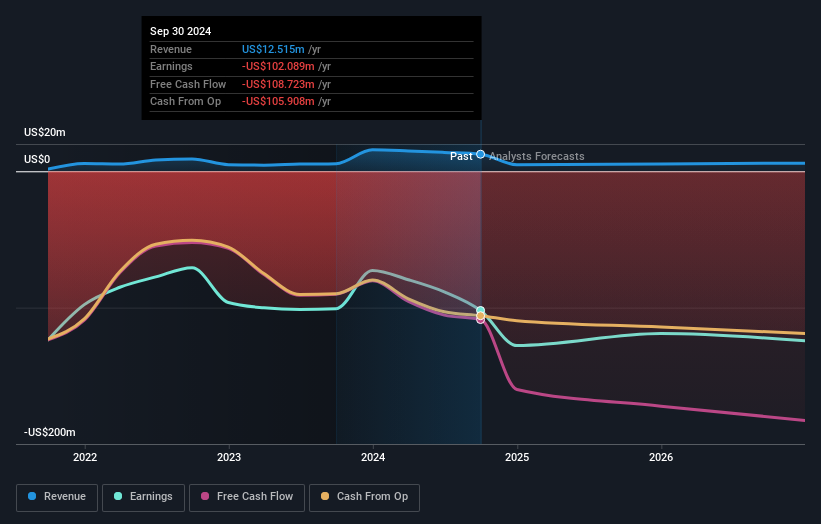Click the 2026 x-axis label
821x524 pixels.
pyautogui.click(x=661, y=458)
